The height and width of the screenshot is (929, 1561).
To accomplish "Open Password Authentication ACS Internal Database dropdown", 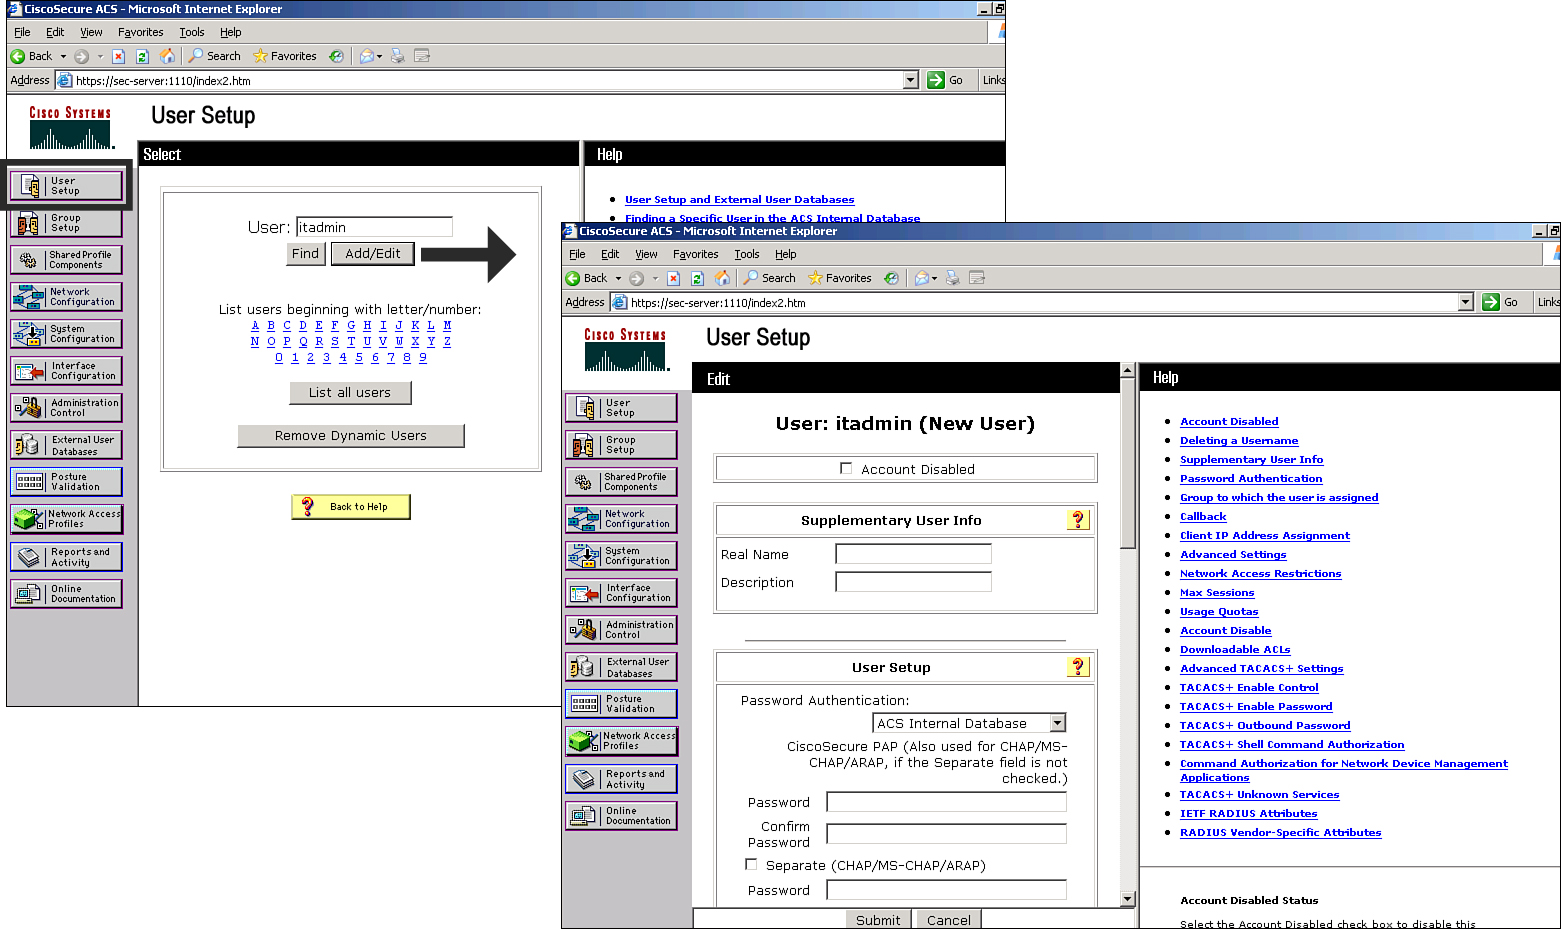I will 1058,723.
